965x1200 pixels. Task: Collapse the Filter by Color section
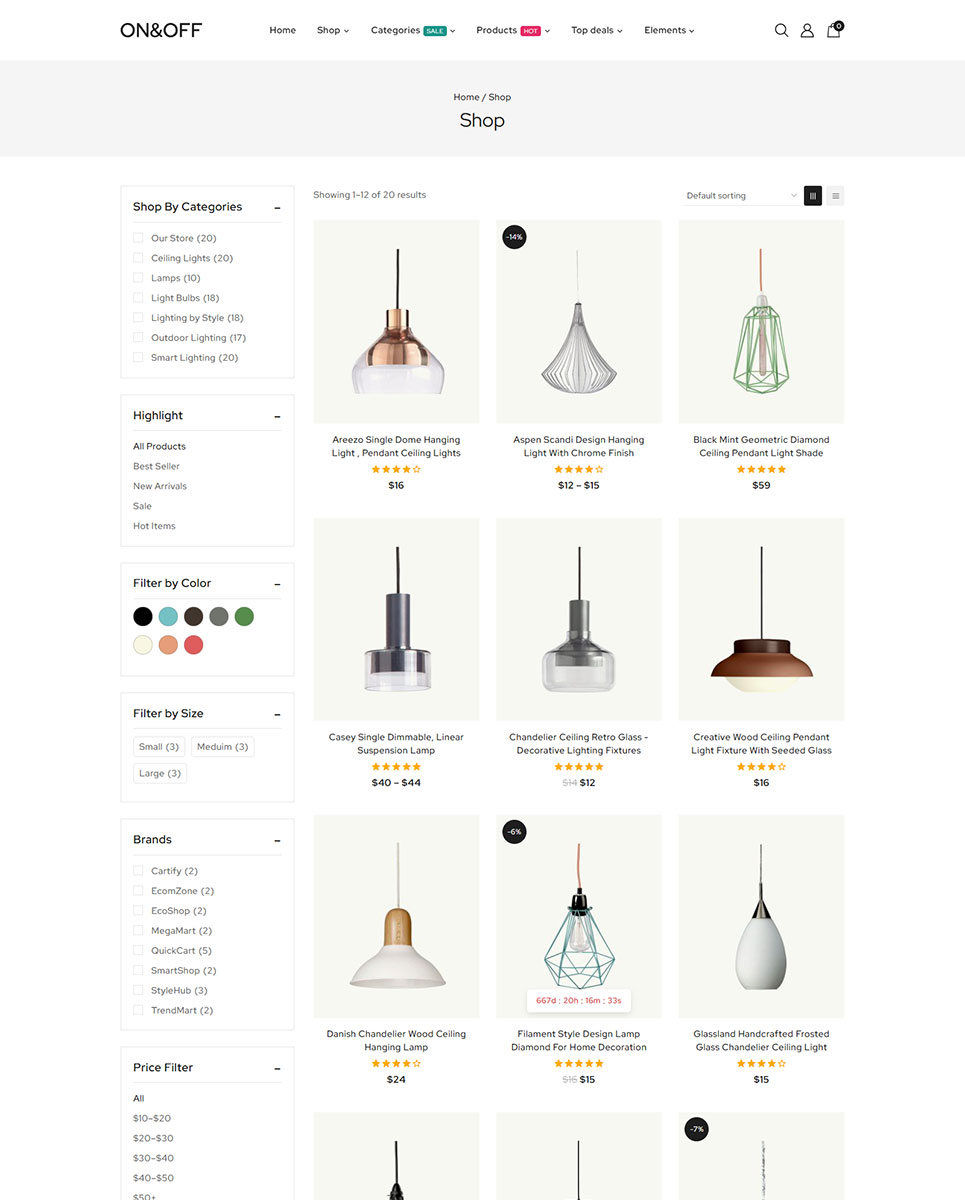tap(277, 584)
